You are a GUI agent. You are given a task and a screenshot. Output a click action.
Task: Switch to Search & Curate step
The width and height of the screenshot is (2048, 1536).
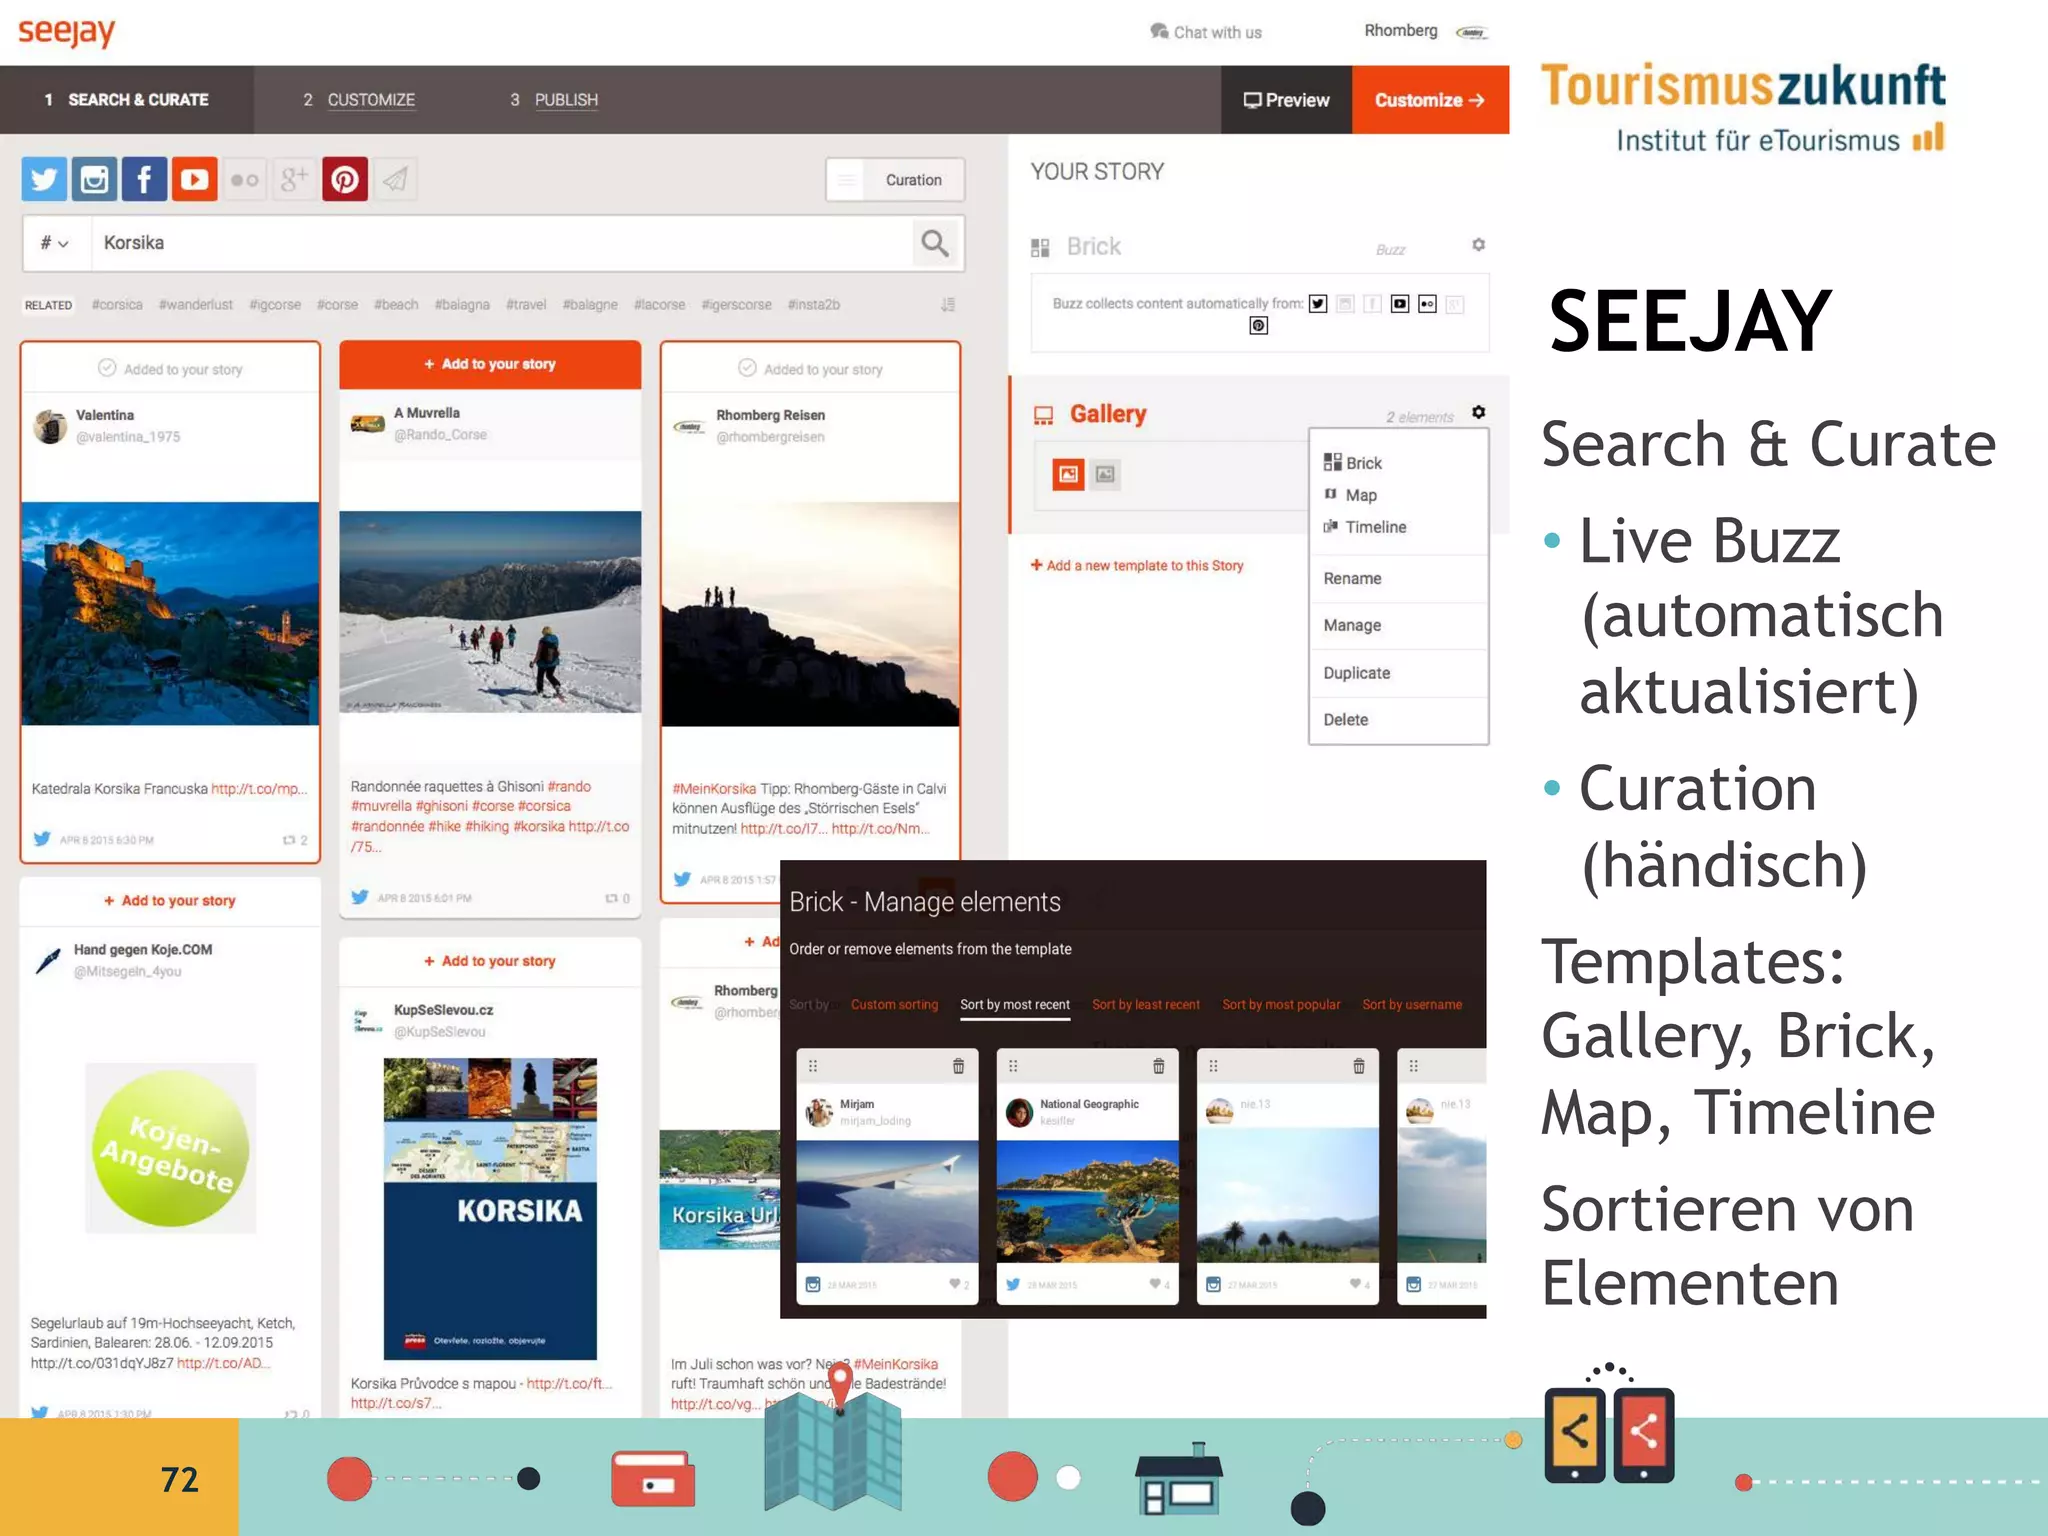click(127, 100)
